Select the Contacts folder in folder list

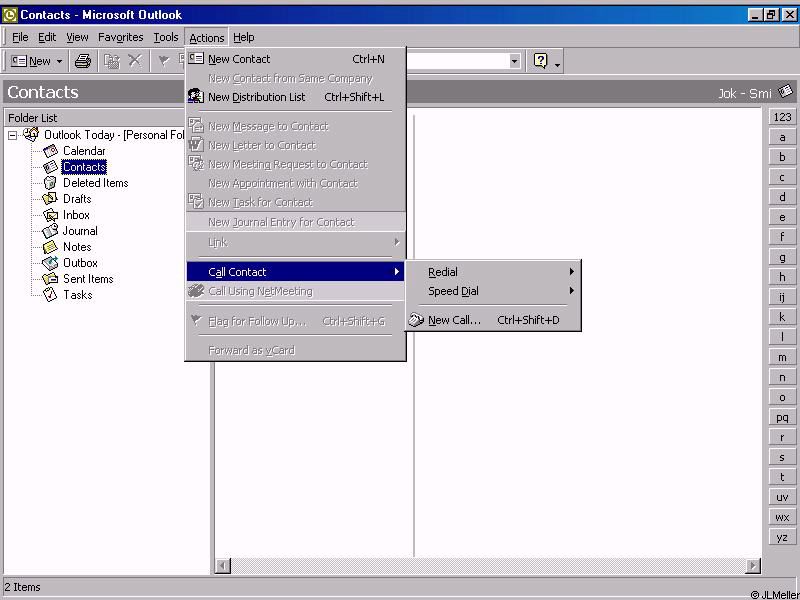pos(84,167)
